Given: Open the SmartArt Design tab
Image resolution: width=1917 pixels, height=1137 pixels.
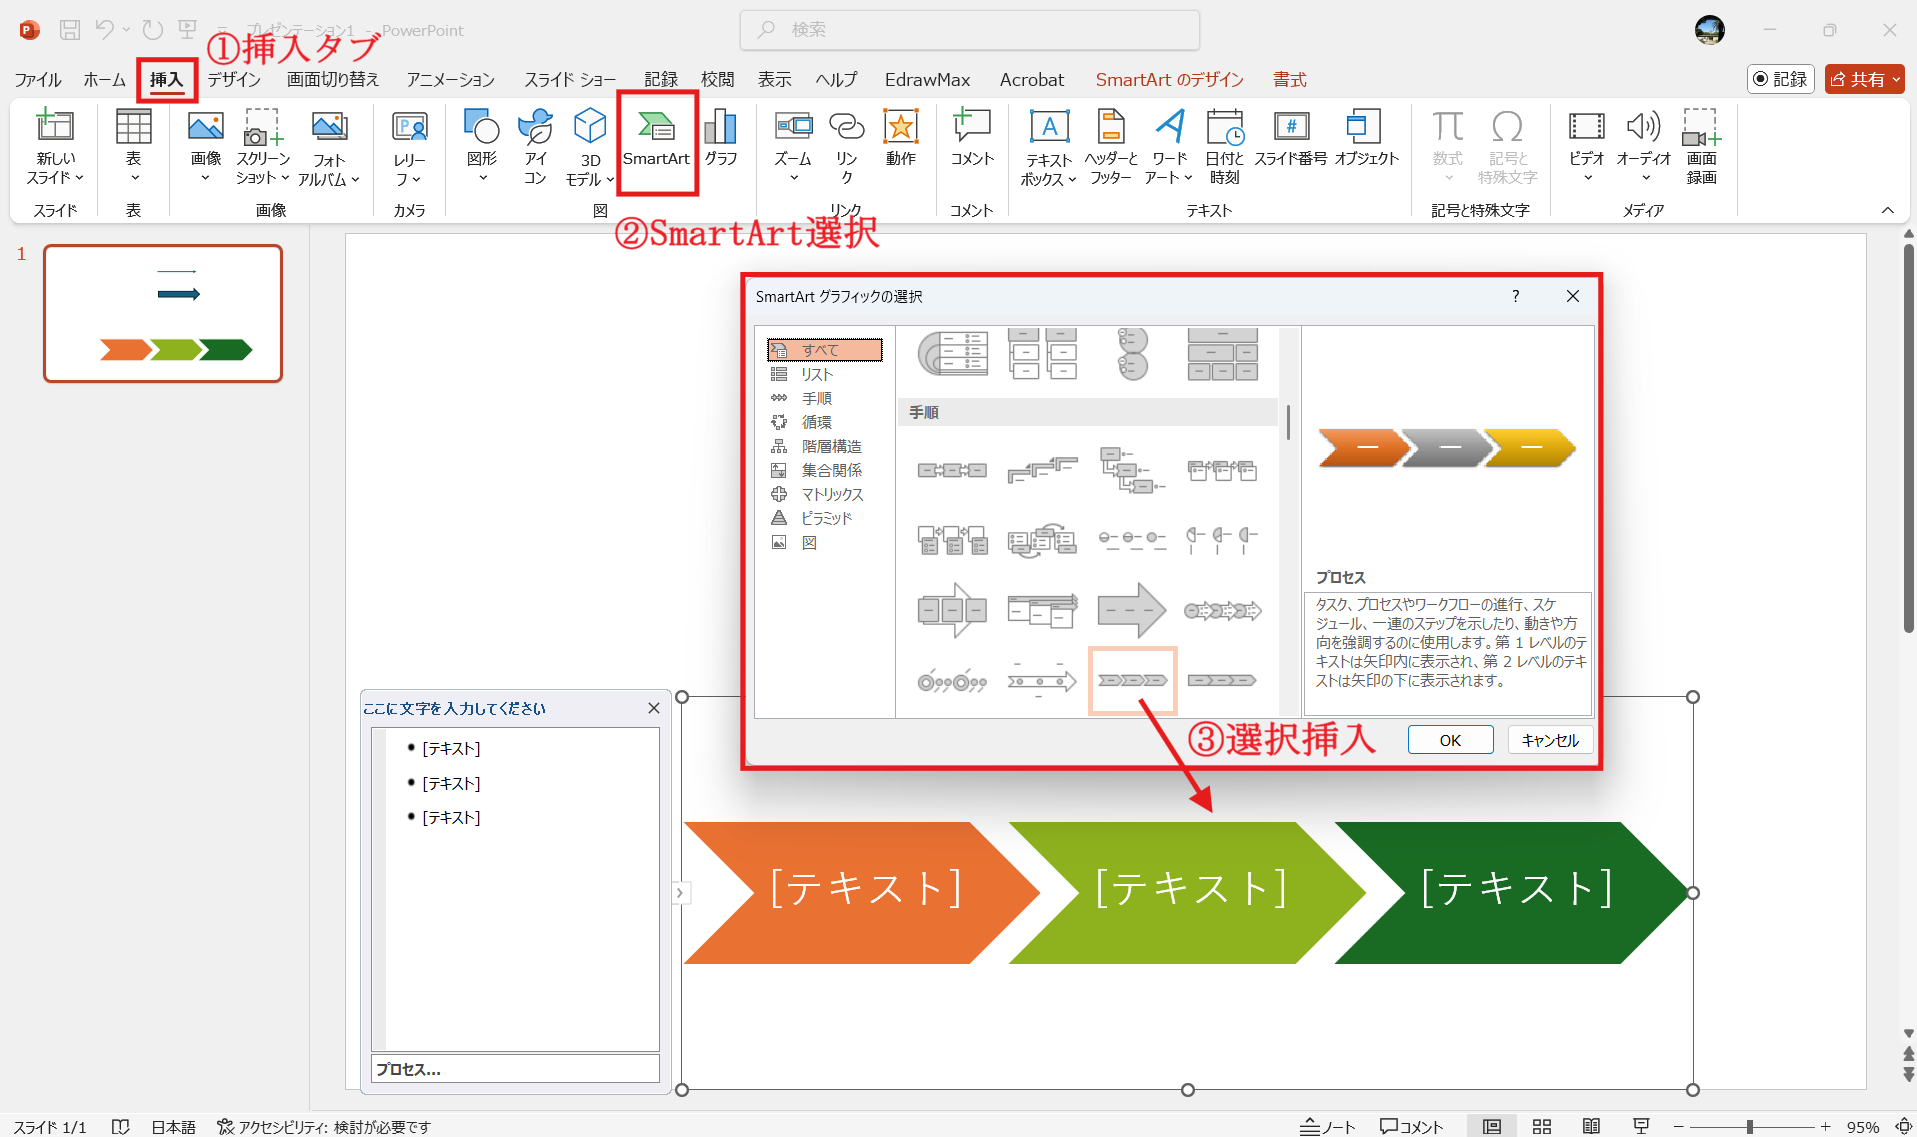Looking at the screenshot, I should [1169, 79].
